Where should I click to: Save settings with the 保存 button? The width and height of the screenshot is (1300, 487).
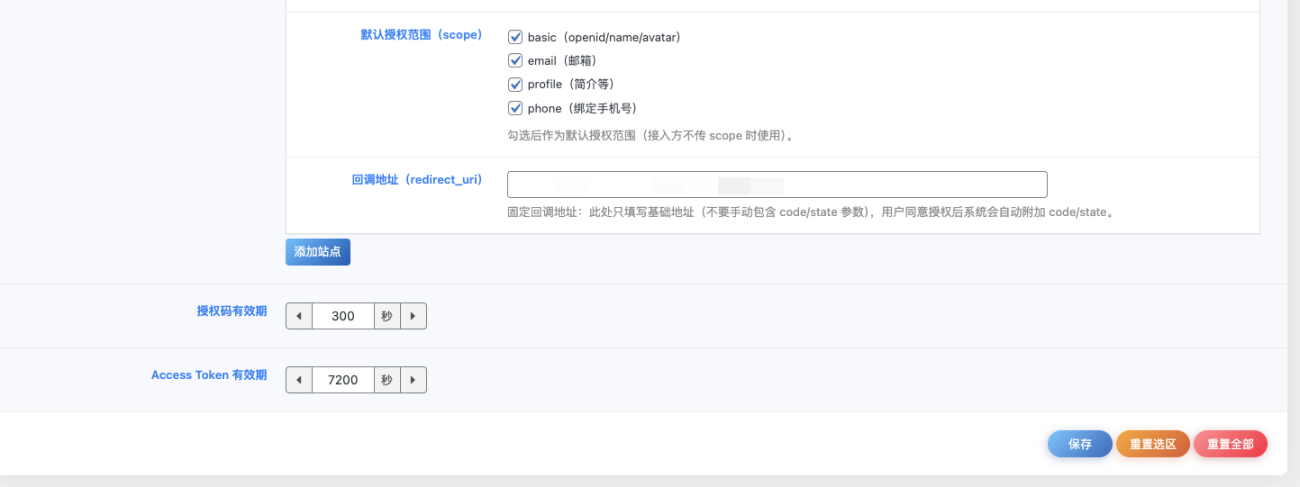pyautogui.click(x=1080, y=444)
